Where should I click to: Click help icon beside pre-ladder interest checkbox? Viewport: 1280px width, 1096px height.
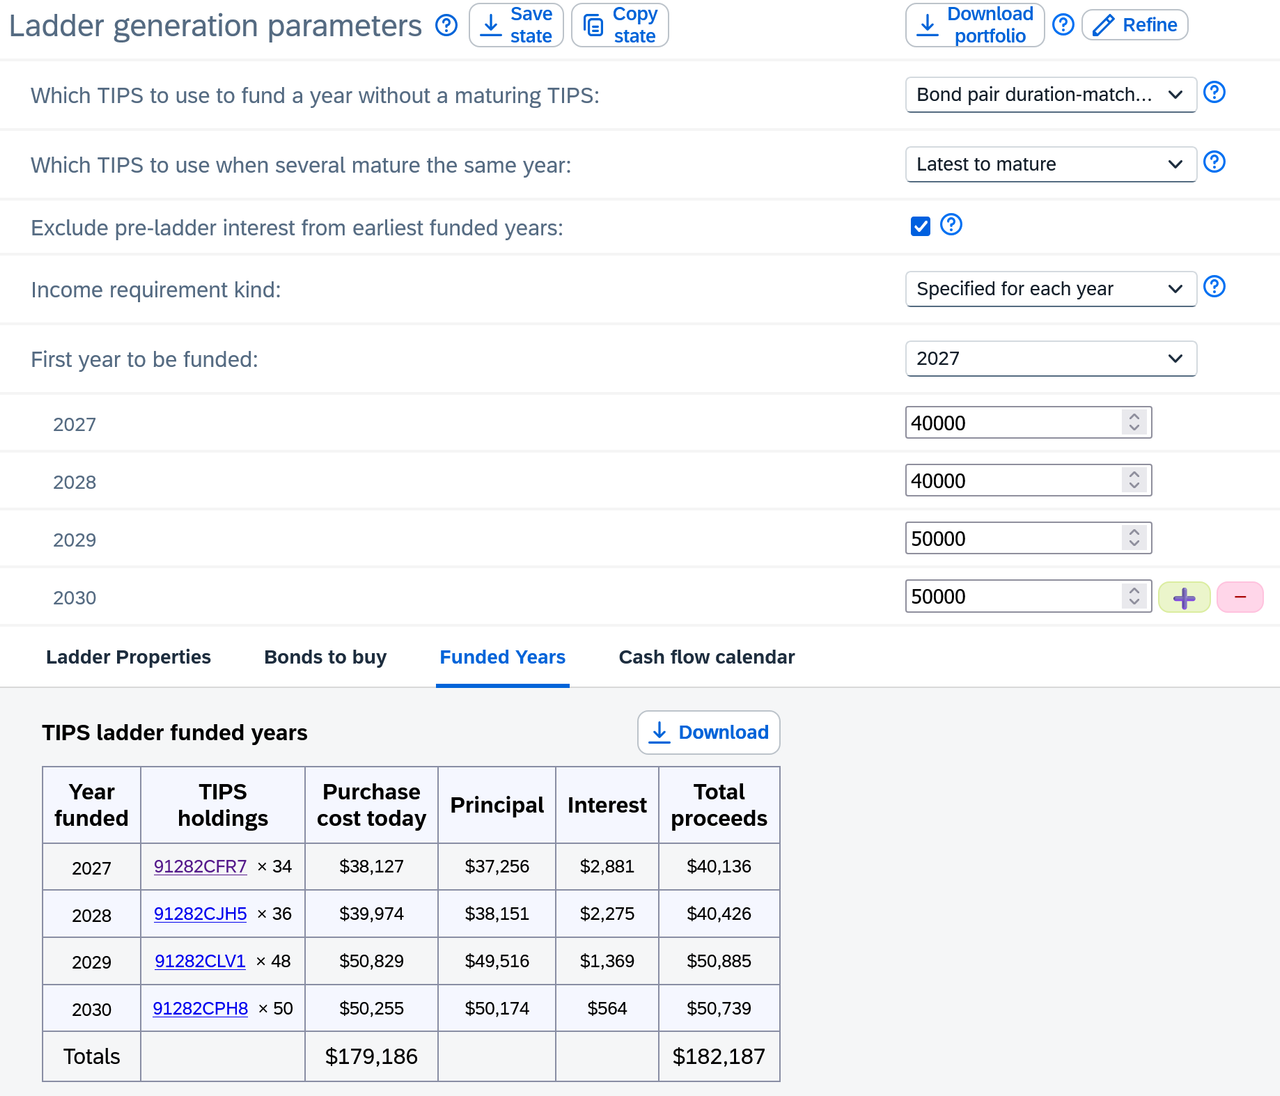(x=951, y=225)
